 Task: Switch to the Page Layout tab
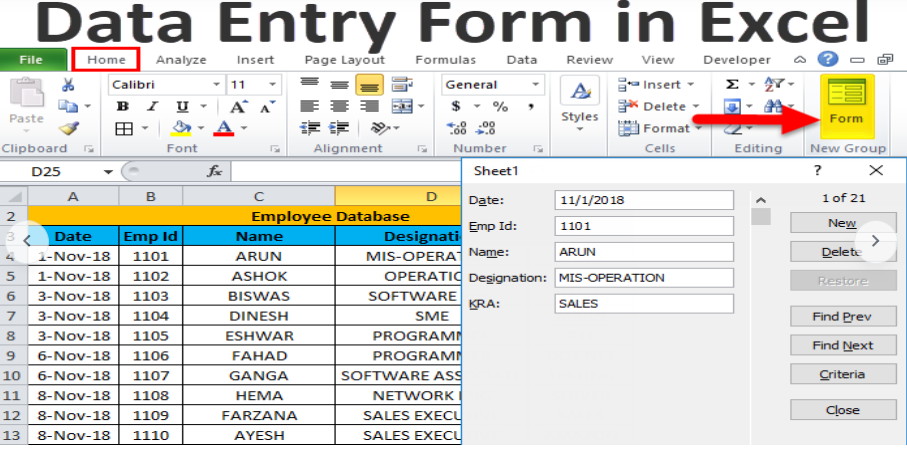pyautogui.click(x=344, y=60)
